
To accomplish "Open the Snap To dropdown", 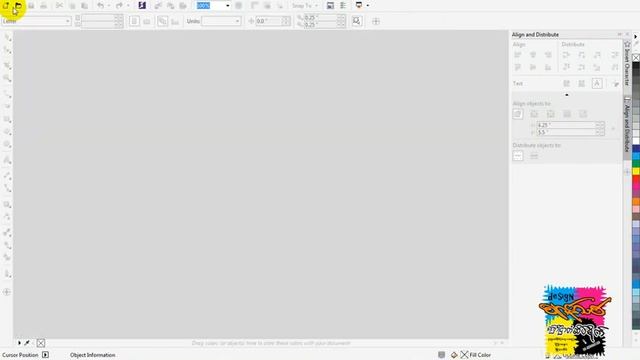I will coord(316,6).
